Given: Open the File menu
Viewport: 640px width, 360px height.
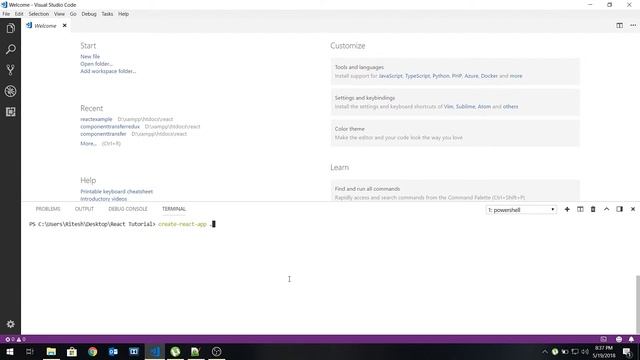Looking at the screenshot, I should tap(6, 14).
